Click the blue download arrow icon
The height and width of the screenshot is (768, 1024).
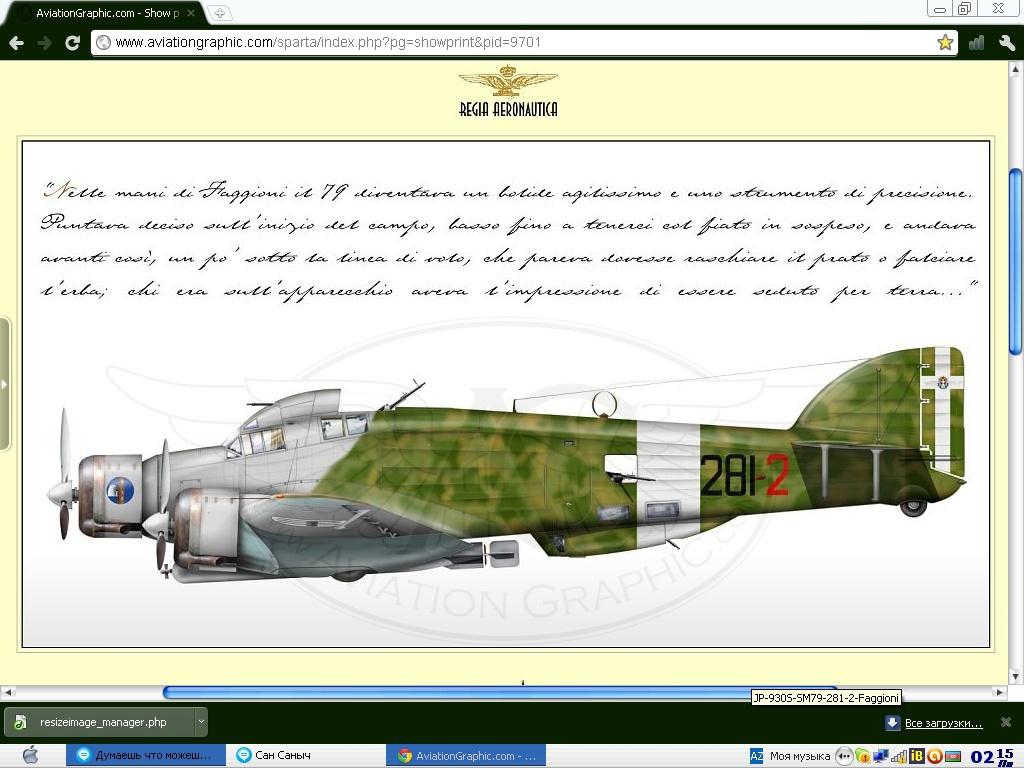[892, 722]
